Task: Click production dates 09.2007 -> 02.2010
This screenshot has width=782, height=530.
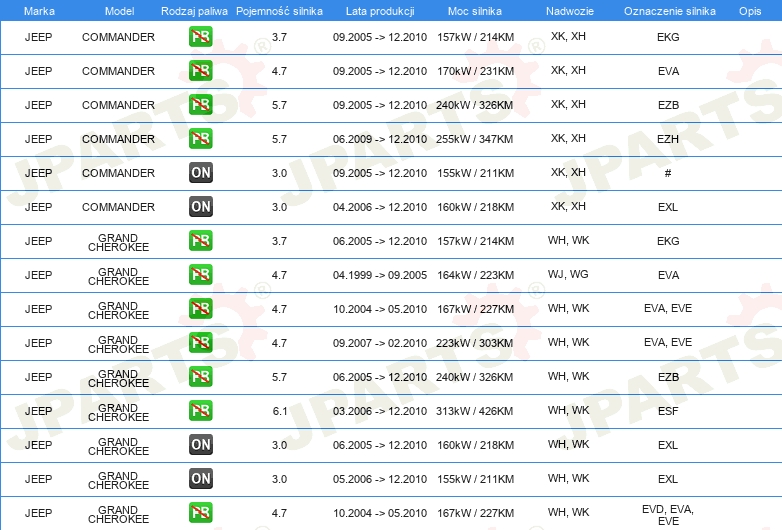Action: click(380, 343)
